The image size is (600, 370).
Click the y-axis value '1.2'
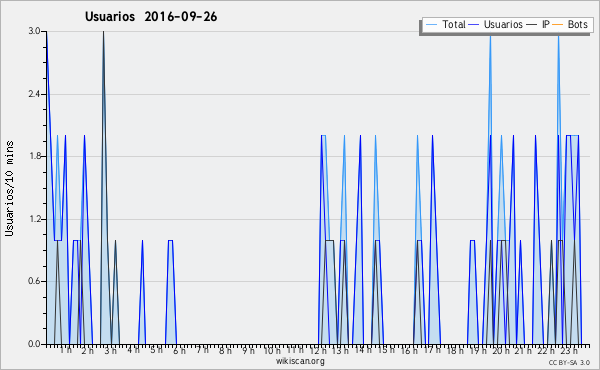[34, 219]
